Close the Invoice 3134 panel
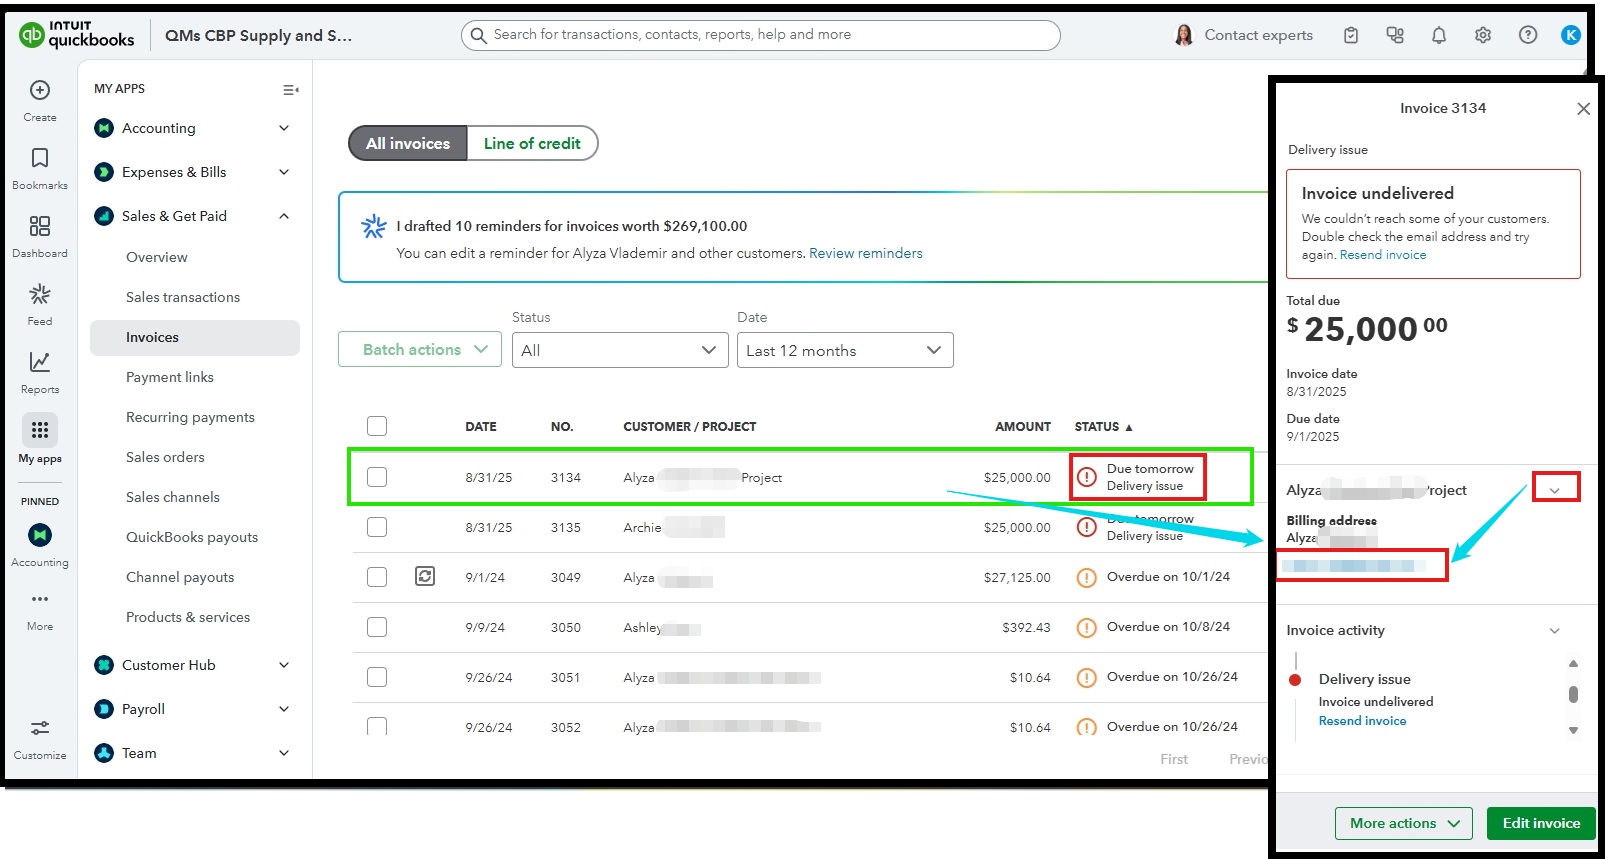The height and width of the screenshot is (859, 1605). 1583,108
